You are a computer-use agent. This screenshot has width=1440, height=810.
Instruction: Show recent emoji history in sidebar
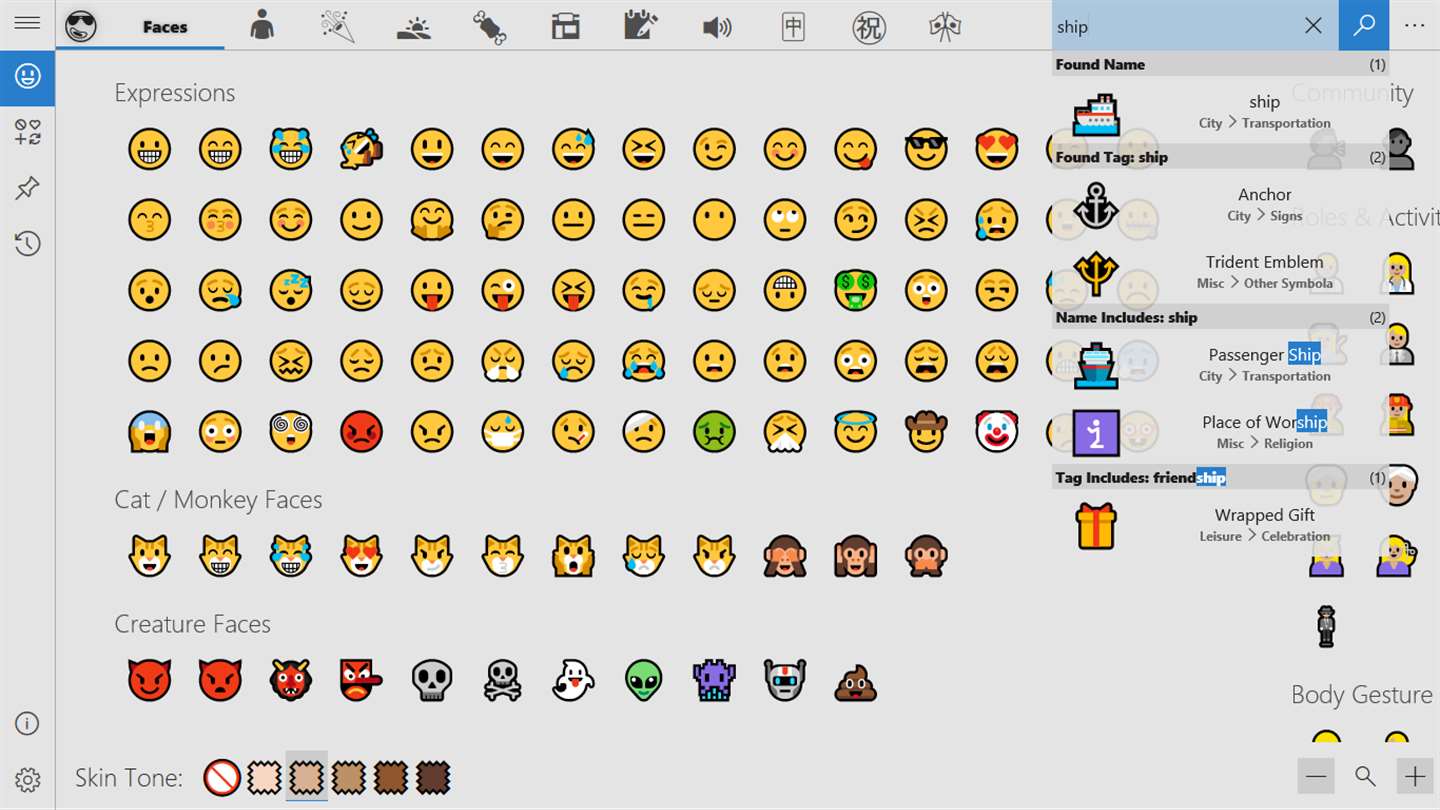pos(27,243)
